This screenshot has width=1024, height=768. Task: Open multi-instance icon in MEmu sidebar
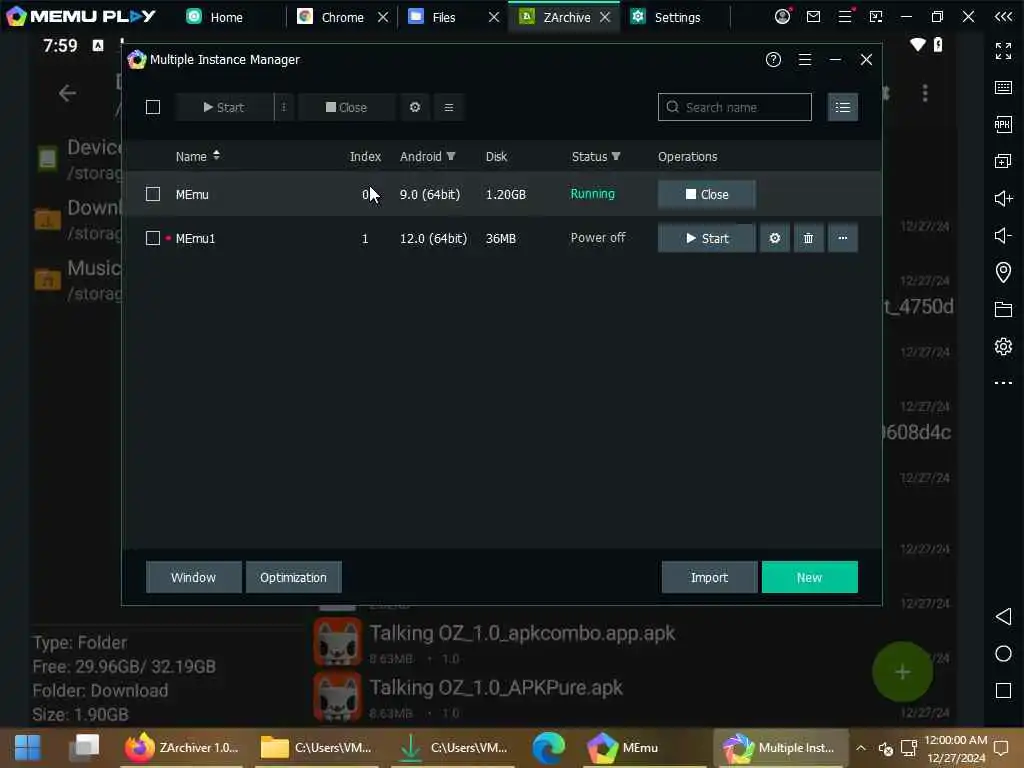tap(1003, 161)
